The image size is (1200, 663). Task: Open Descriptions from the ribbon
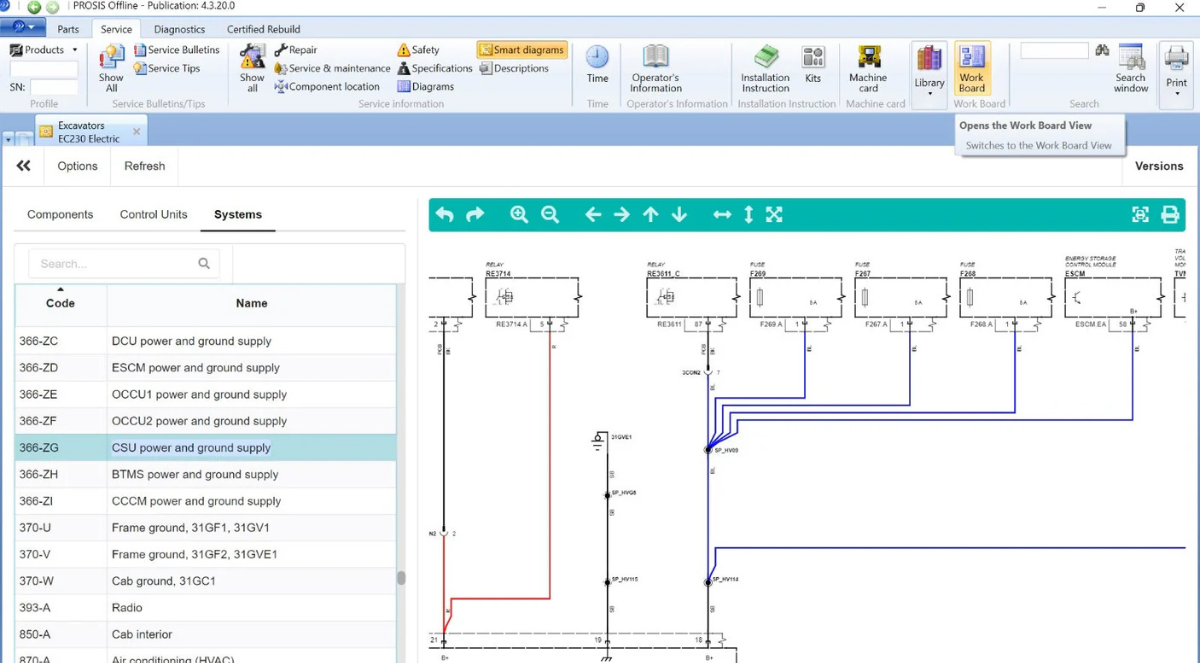[514, 68]
